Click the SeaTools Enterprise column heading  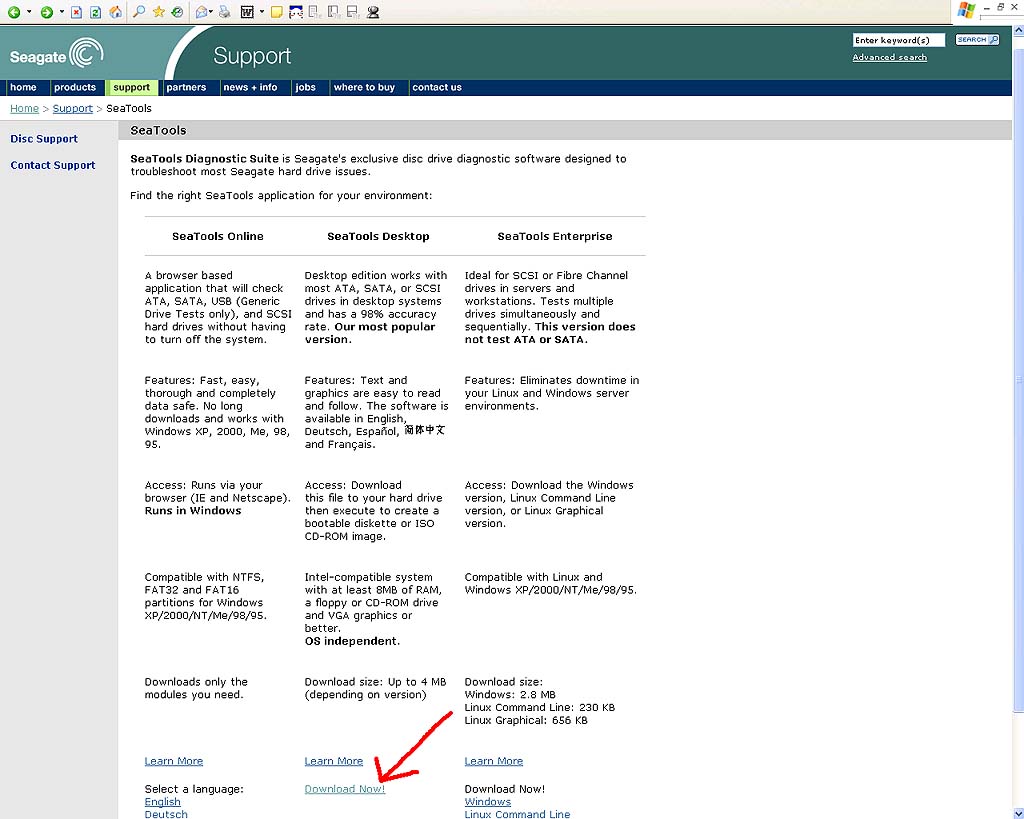[x=555, y=236]
